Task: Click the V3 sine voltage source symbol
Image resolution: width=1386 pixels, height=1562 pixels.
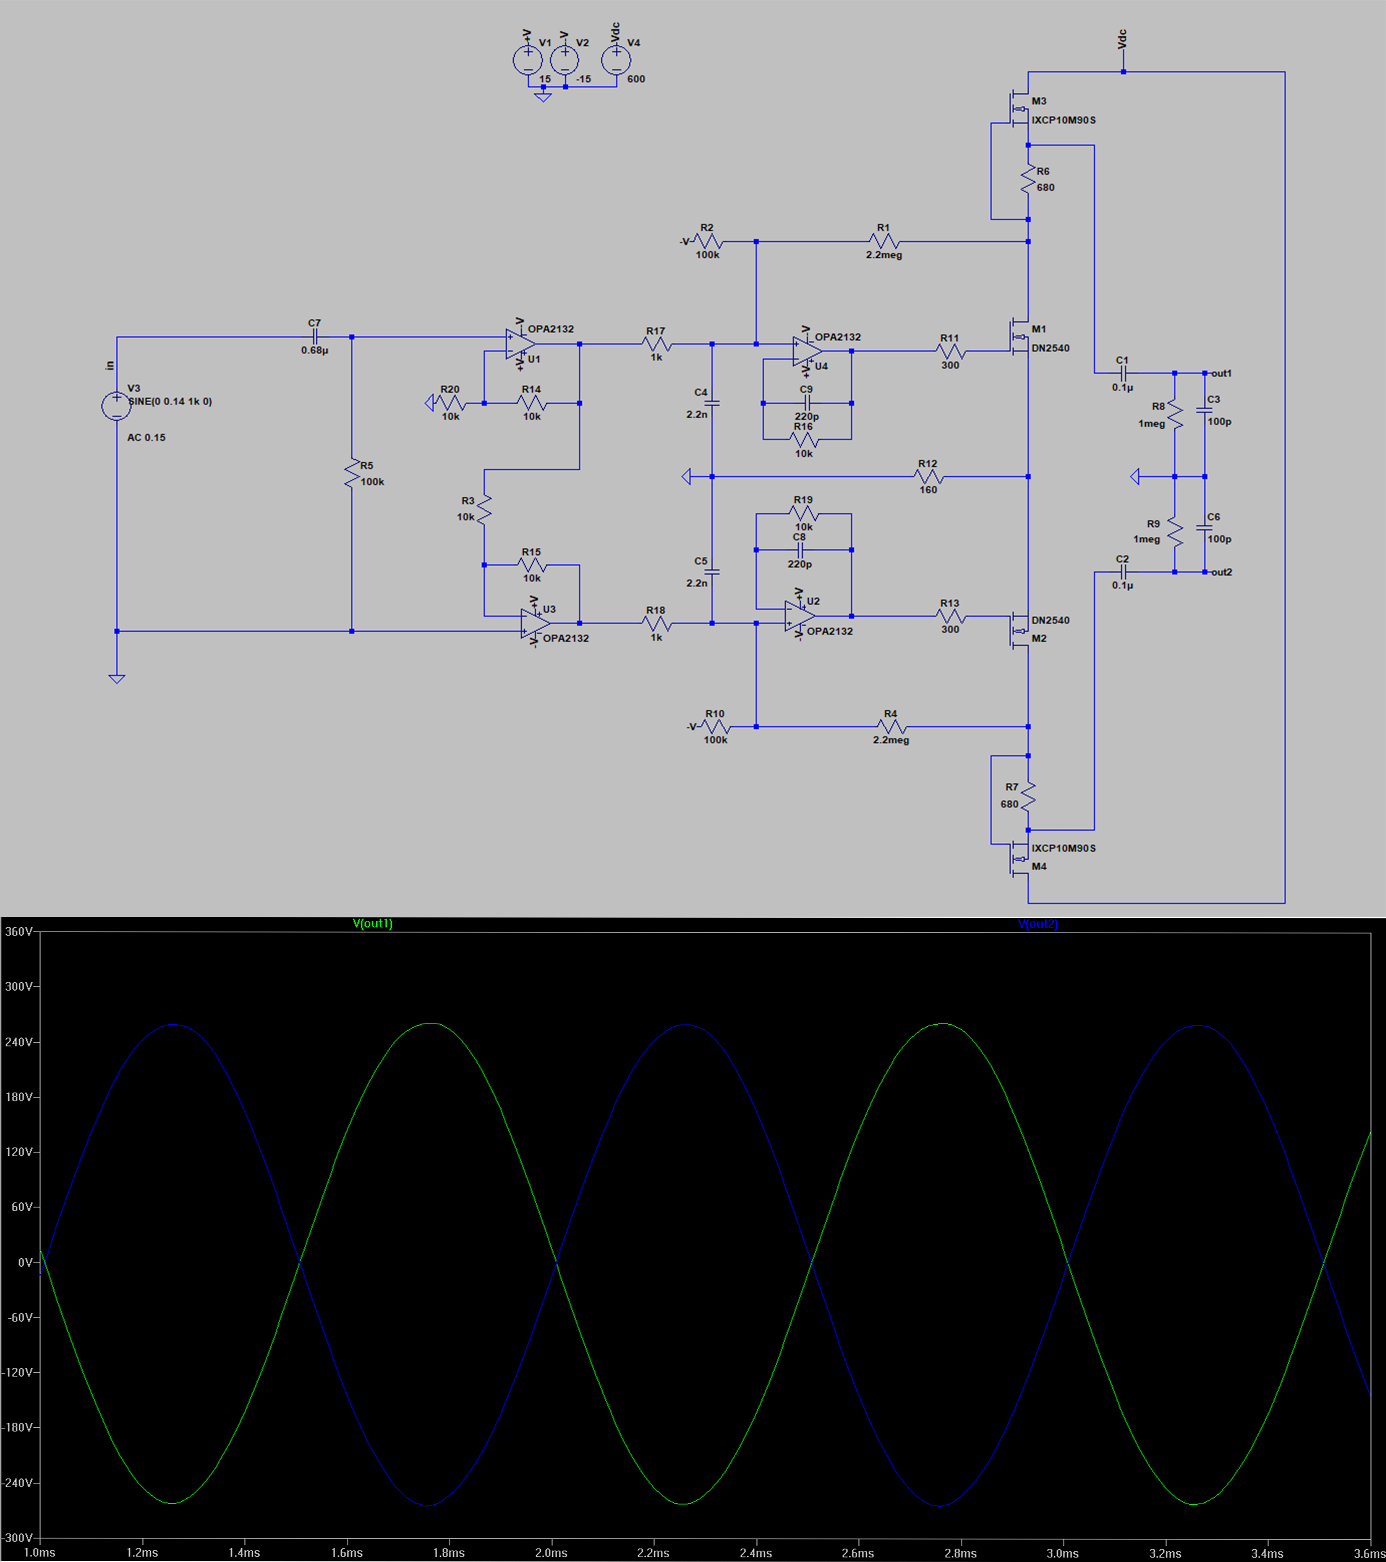Action: [x=116, y=406]
